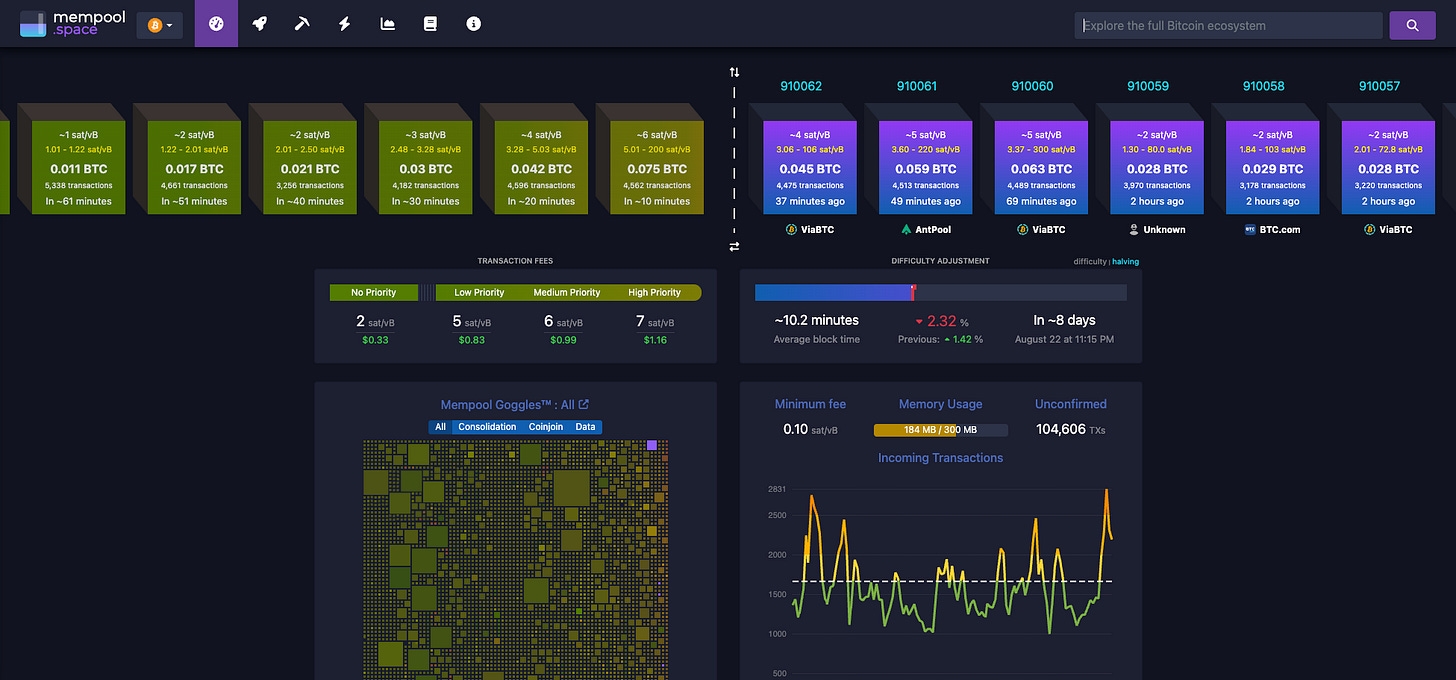
Task: View statistics via the chart icon
Action: point(387,23)
